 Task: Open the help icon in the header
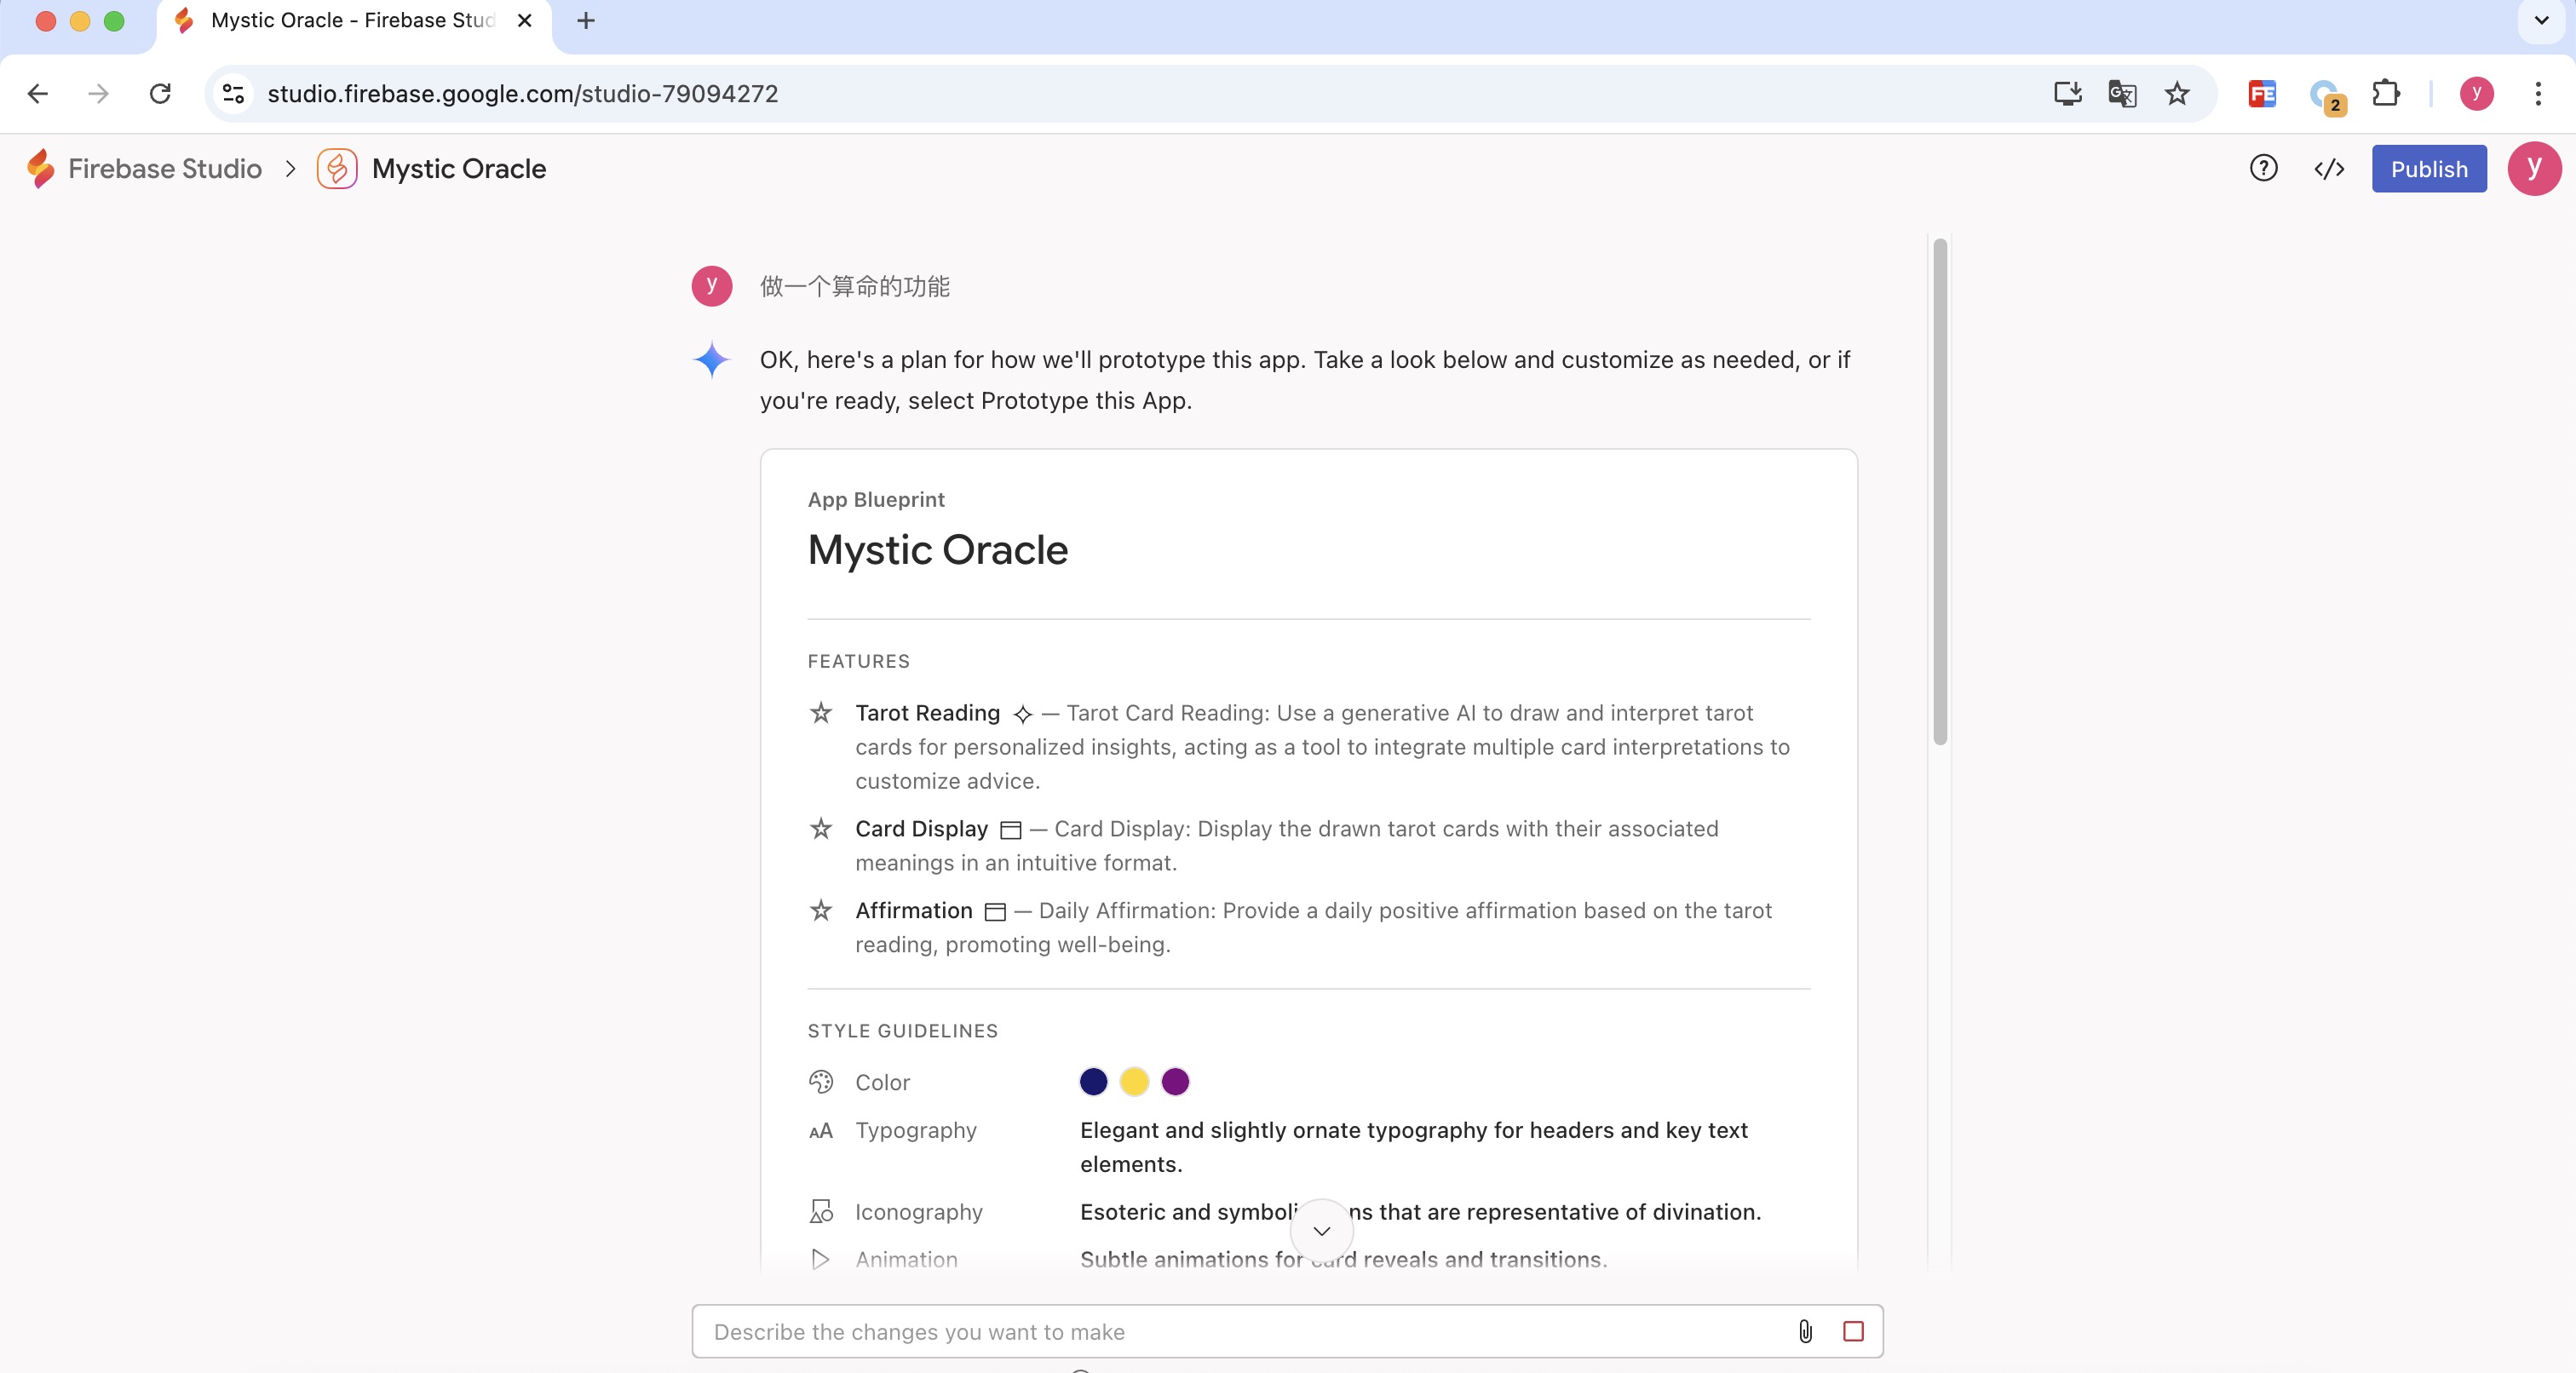[x=2263, y=168]
